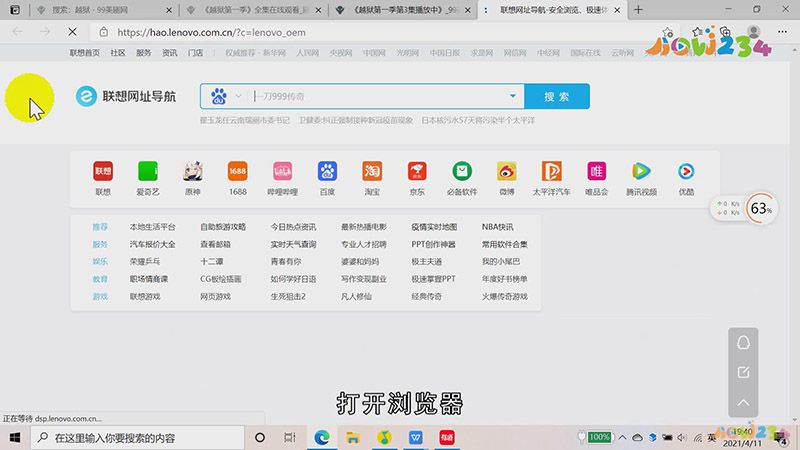The image size is (800, 450).
Task: Open the 淘宝 shortcut icon
Action: pyautogui.click(x=372, y=171)
